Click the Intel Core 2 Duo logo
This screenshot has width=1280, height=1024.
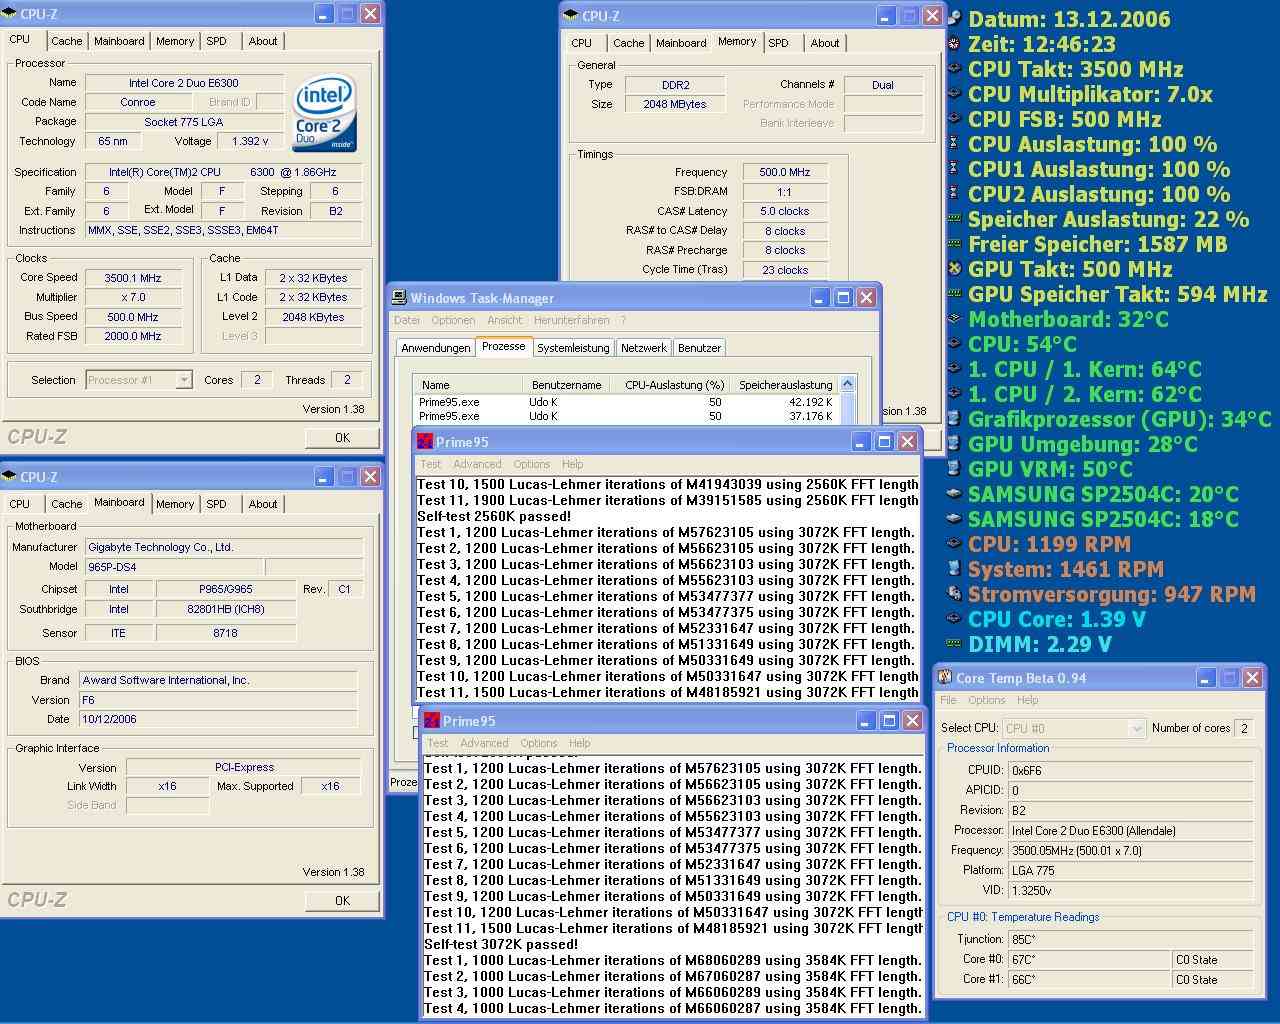click(325, 115)
